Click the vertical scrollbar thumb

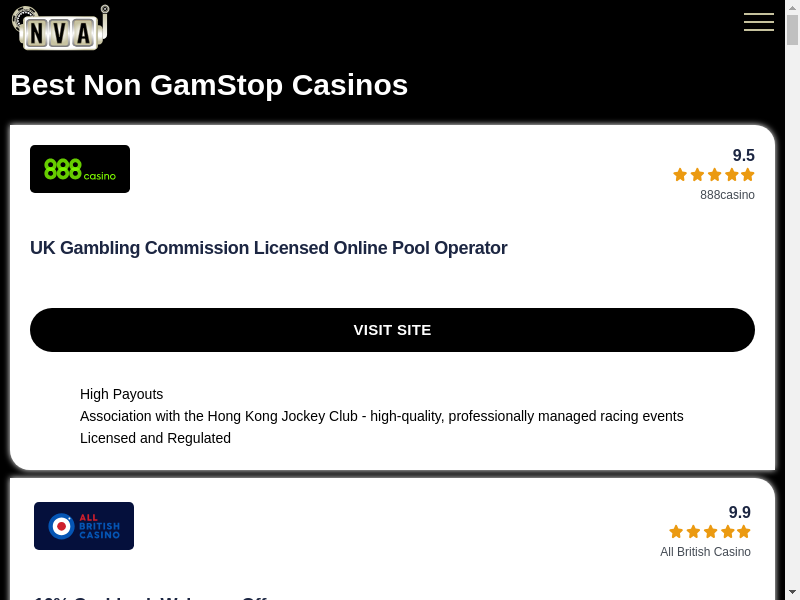coord(792,30)
